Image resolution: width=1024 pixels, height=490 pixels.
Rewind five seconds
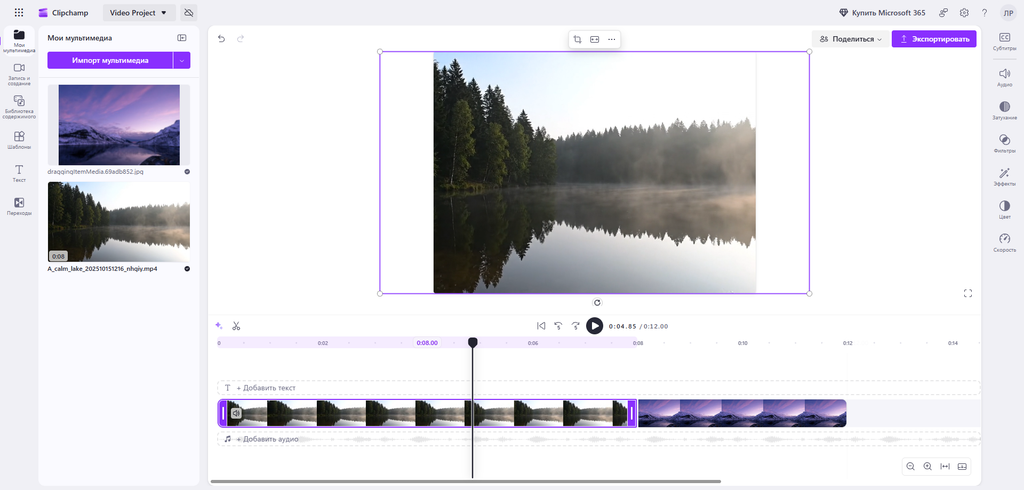point(558,325)
